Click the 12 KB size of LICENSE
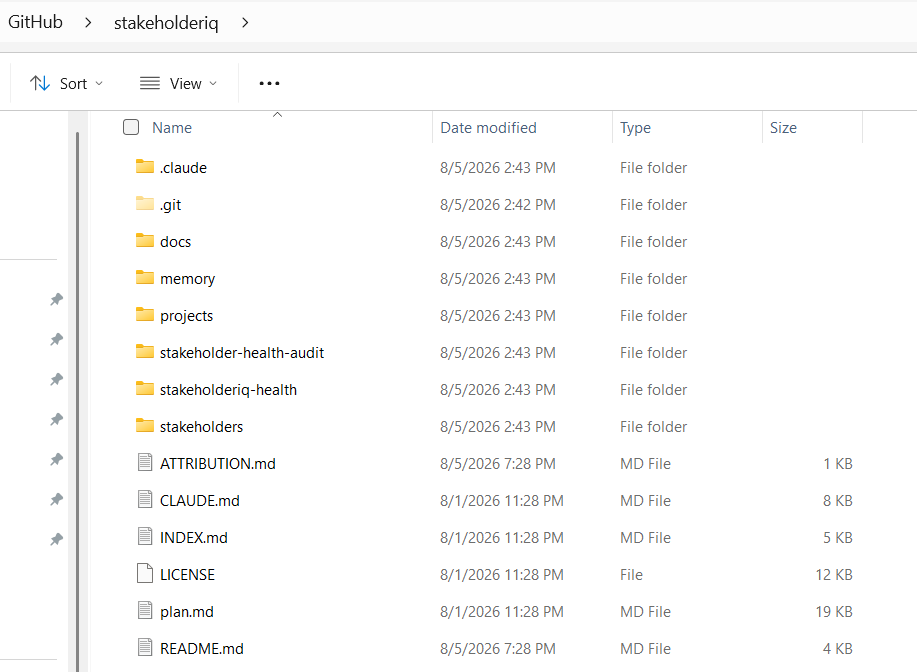917x672 pixels. pyautogui.click(x=834, y=574)
